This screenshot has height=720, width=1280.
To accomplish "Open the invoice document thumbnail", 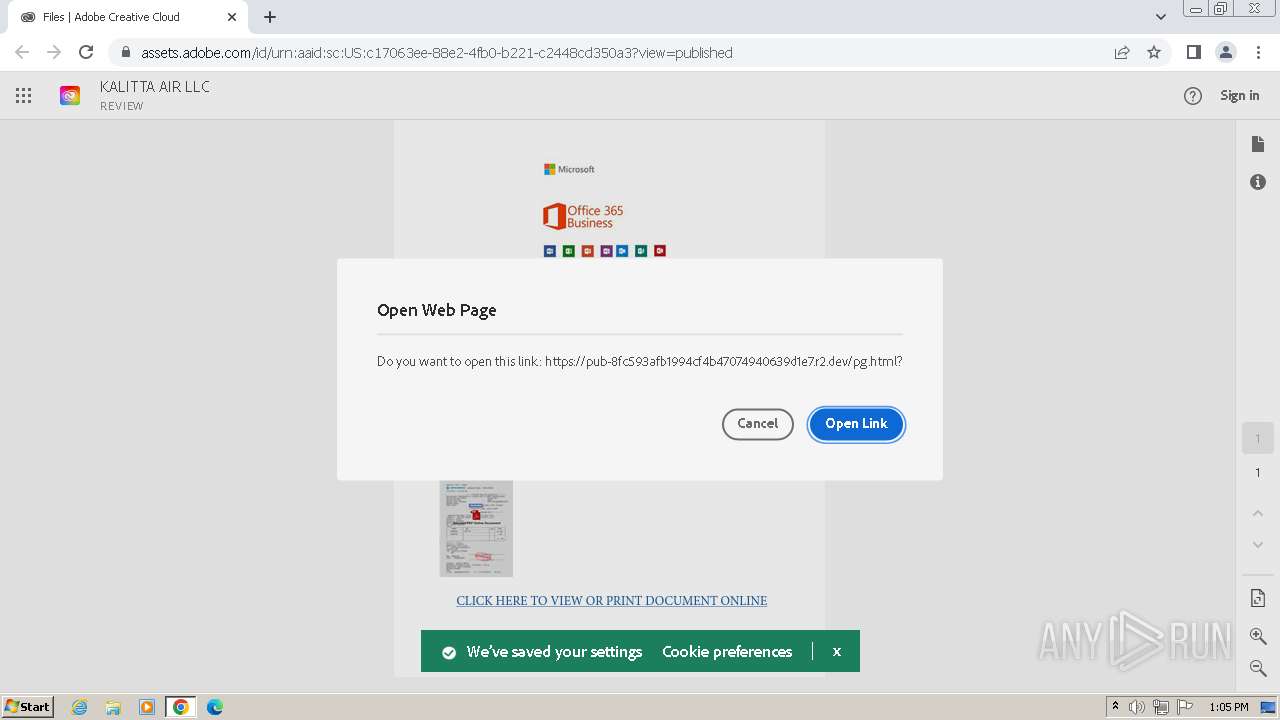I will click(x=476, y=528).
